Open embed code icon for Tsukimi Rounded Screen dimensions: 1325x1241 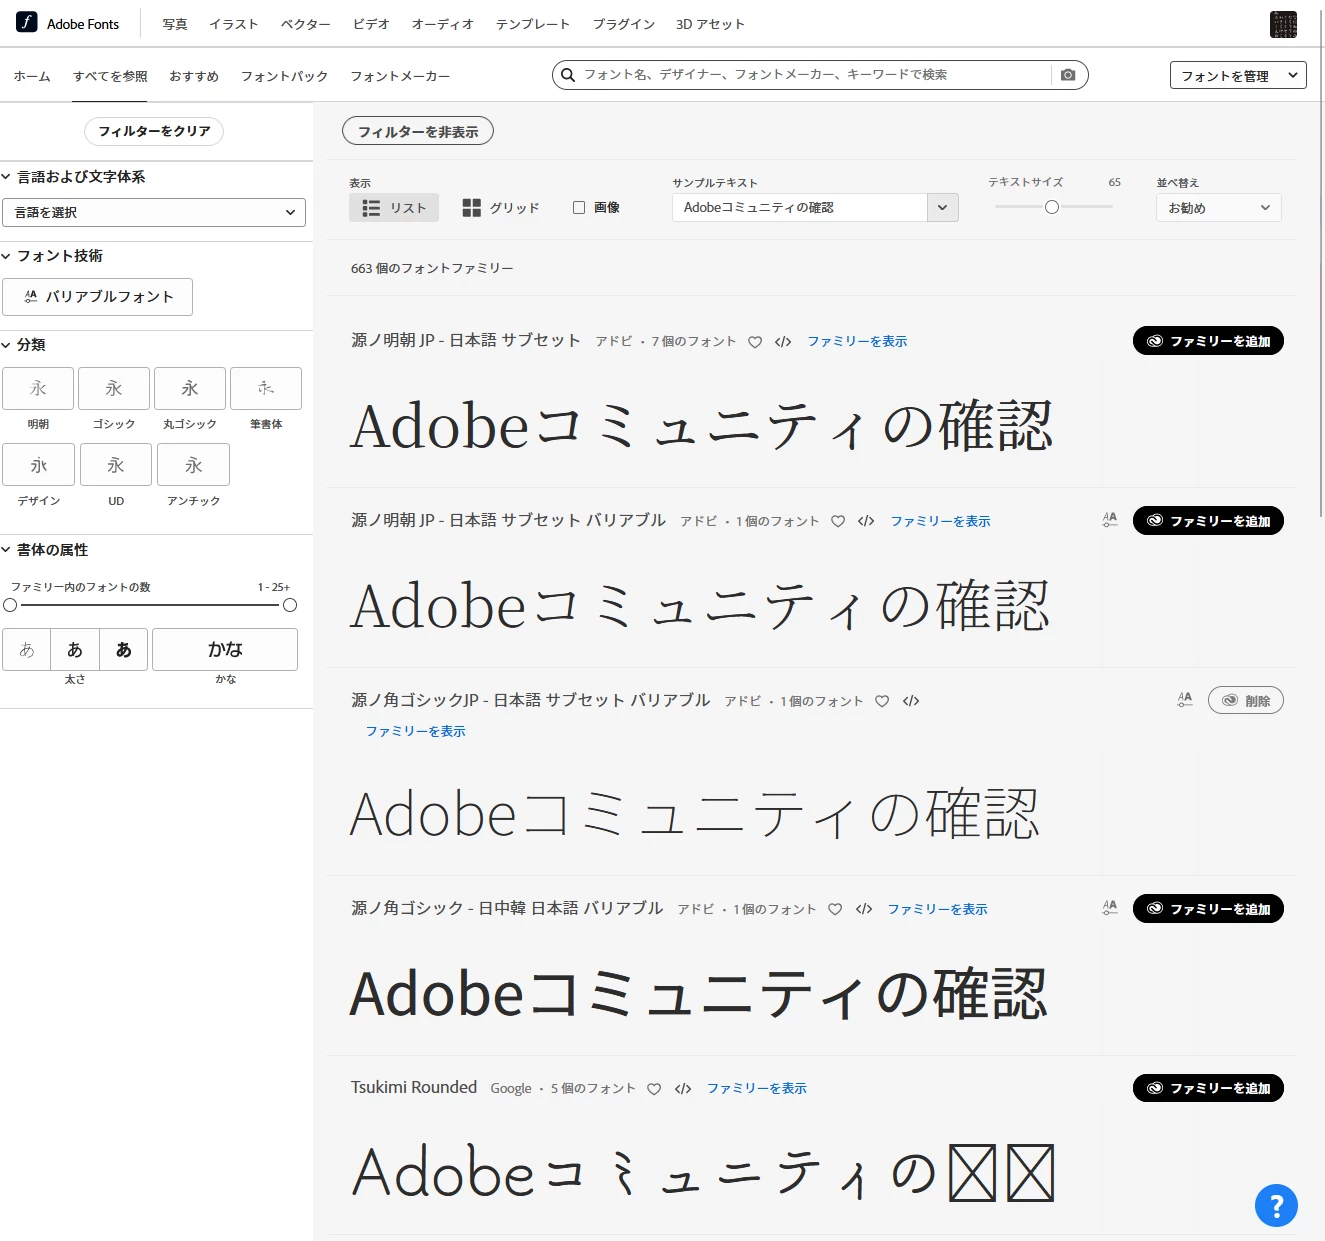(x=683, y=1089)
